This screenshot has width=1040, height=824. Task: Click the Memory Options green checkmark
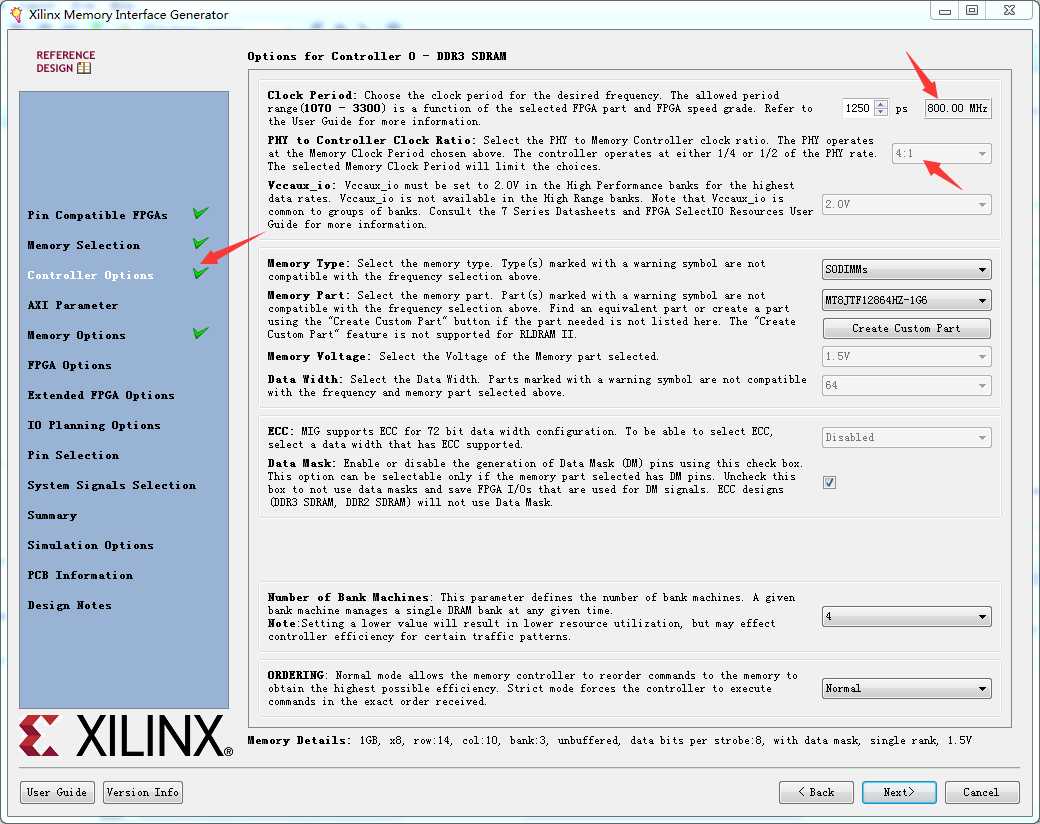point(200,332)
